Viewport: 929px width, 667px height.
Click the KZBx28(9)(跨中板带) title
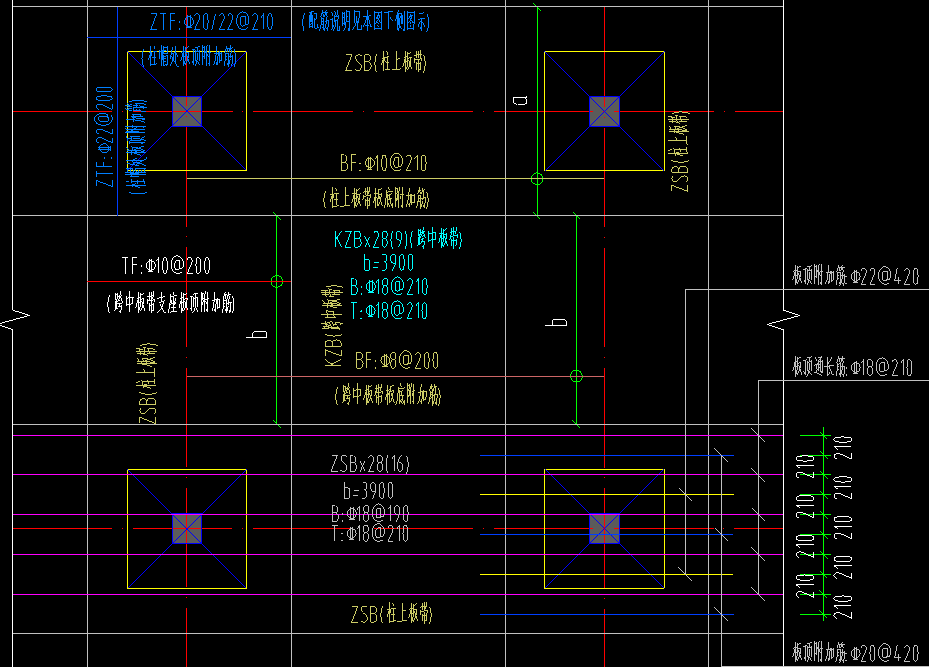pos(398,239)
